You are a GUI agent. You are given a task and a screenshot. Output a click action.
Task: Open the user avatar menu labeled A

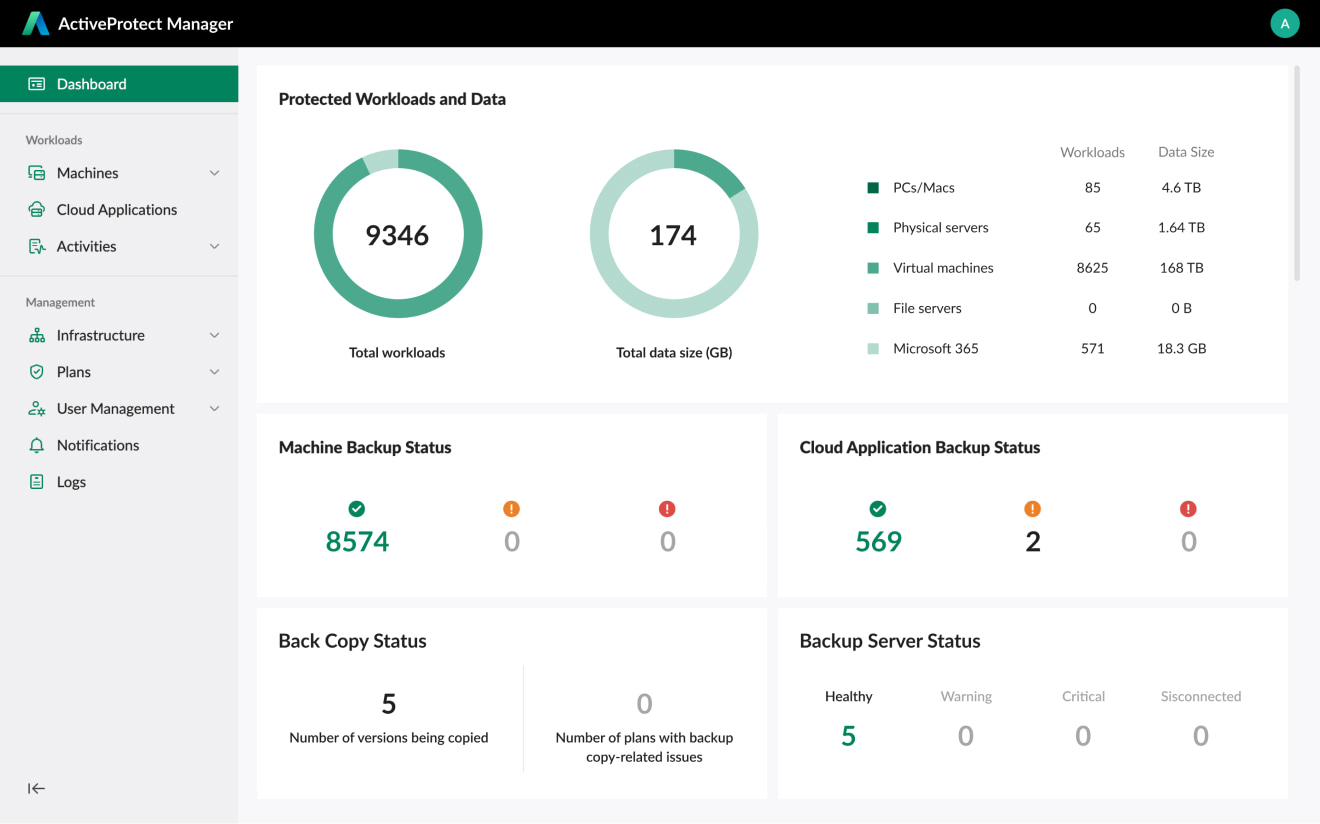point(1285,22)
